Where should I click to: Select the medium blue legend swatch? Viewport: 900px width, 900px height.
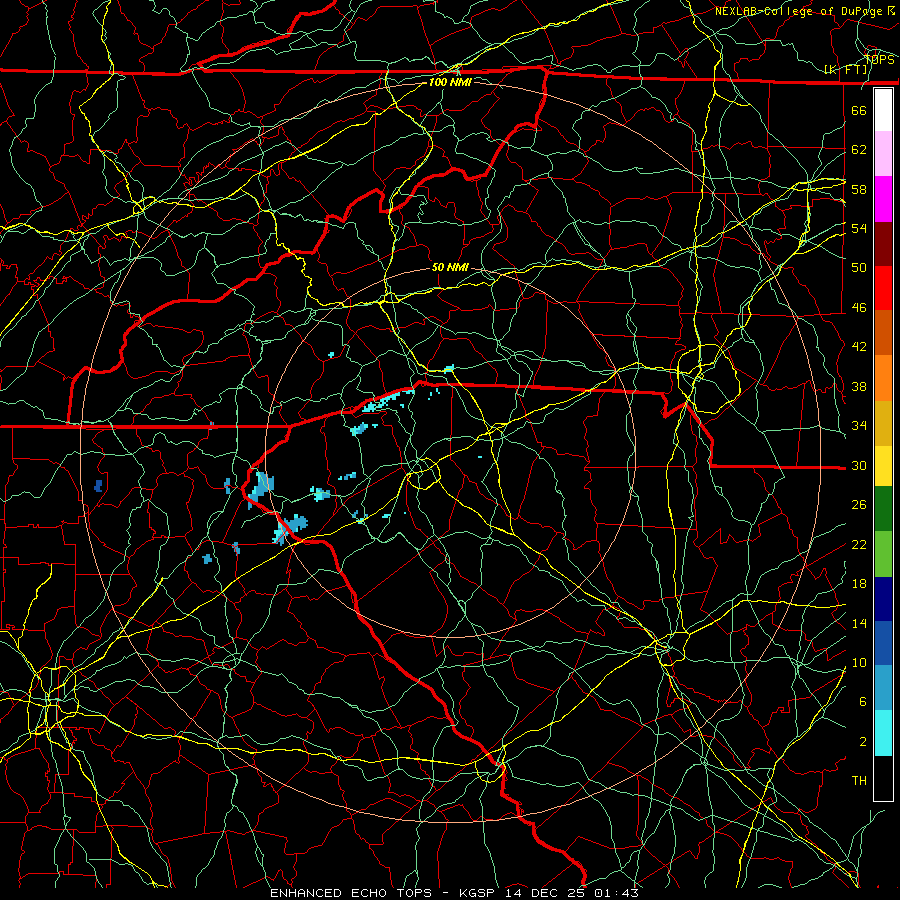click(883, 643)
